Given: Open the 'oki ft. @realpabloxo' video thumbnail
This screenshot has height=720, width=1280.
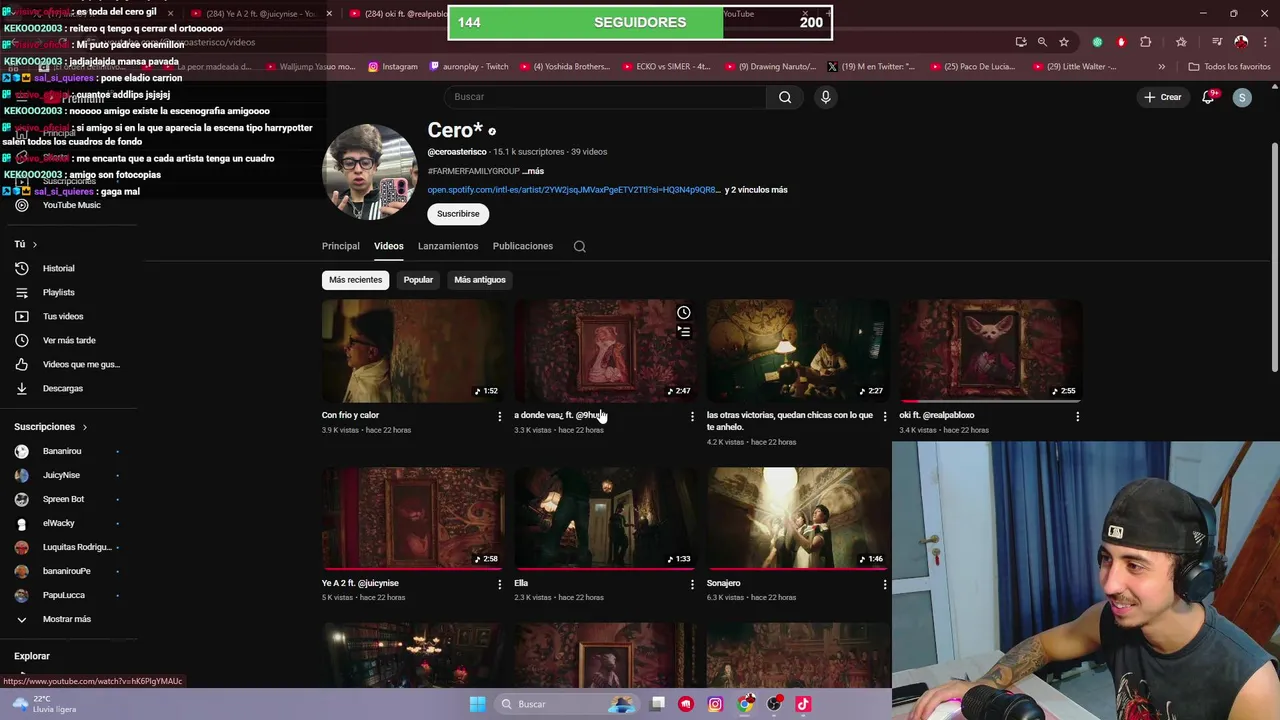Looking at the screenshot, I should 991,350.
